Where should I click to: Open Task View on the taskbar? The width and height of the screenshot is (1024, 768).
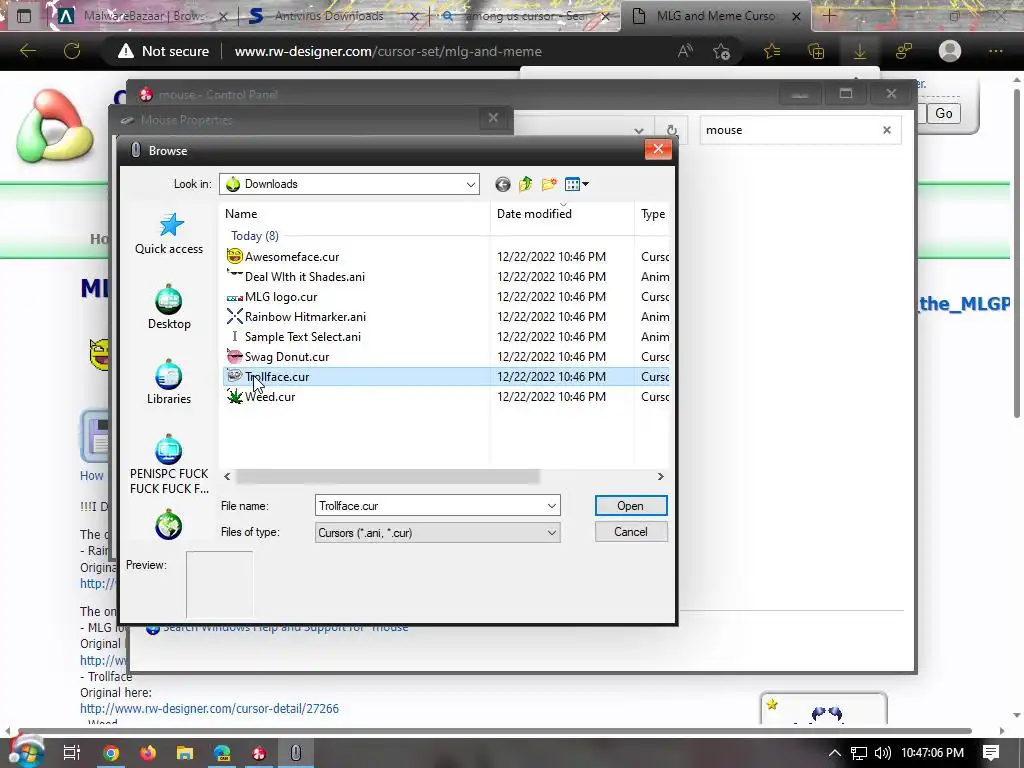click(72, 753)
